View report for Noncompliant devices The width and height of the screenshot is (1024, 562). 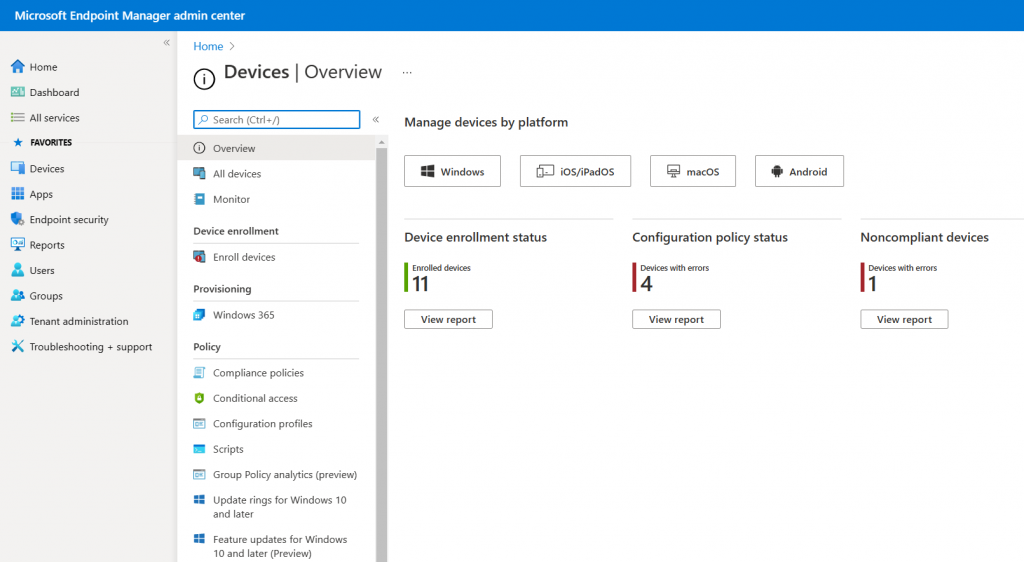tap(904, 319)
